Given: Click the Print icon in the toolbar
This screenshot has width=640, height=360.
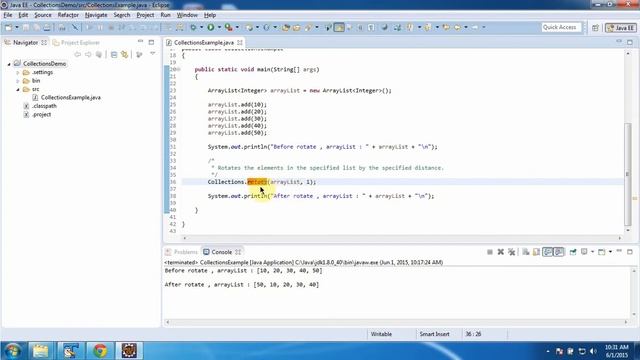Looking at the screenshot, I should pyautogui.click(x=47, y=27).
